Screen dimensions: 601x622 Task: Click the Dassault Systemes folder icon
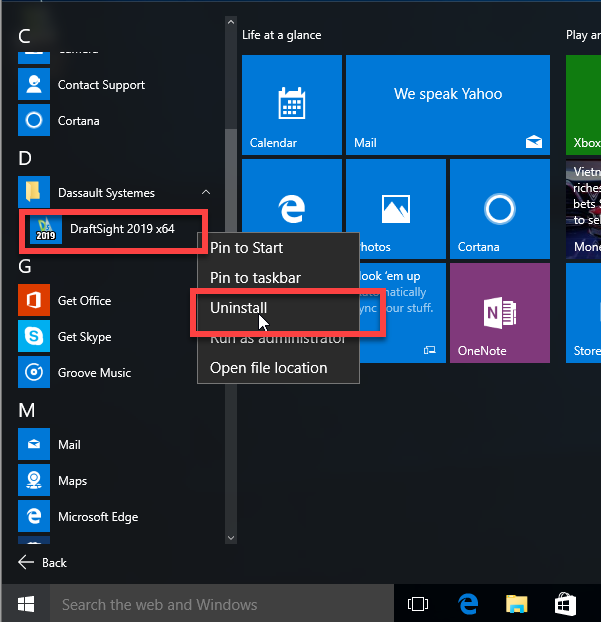coord(34,192)
